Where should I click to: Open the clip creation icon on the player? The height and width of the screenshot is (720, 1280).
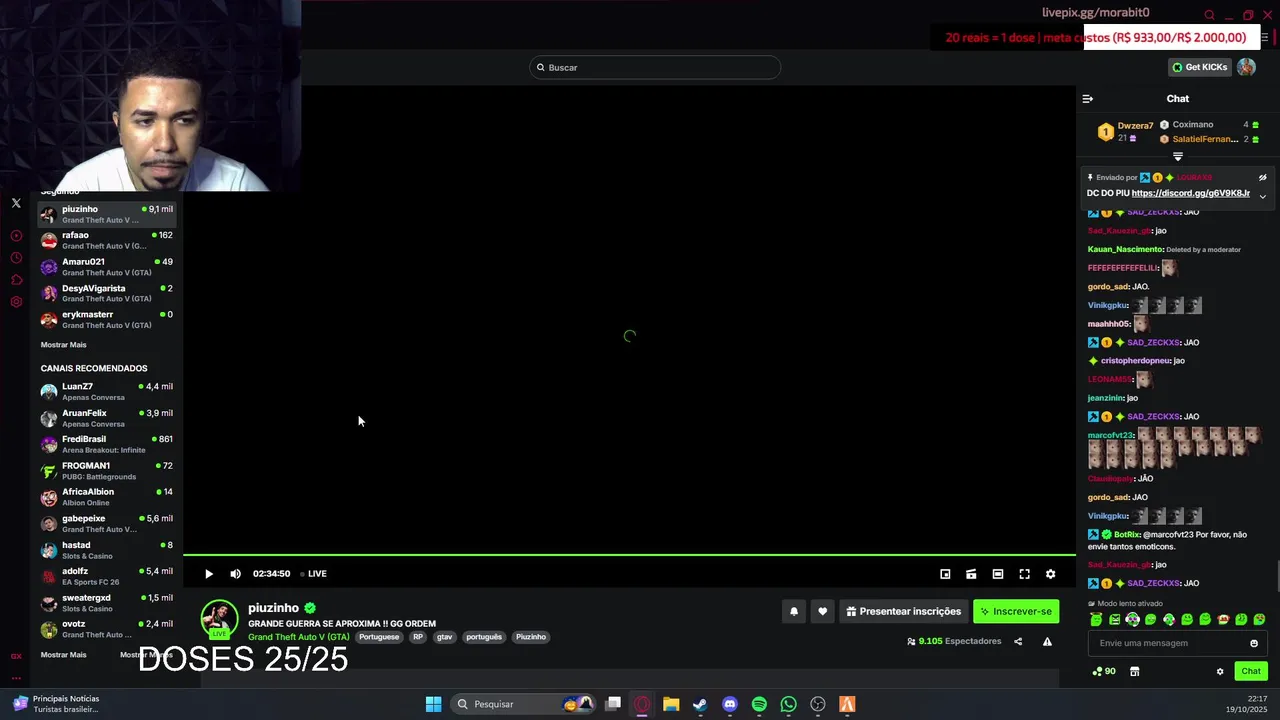(x=971, y=574)
